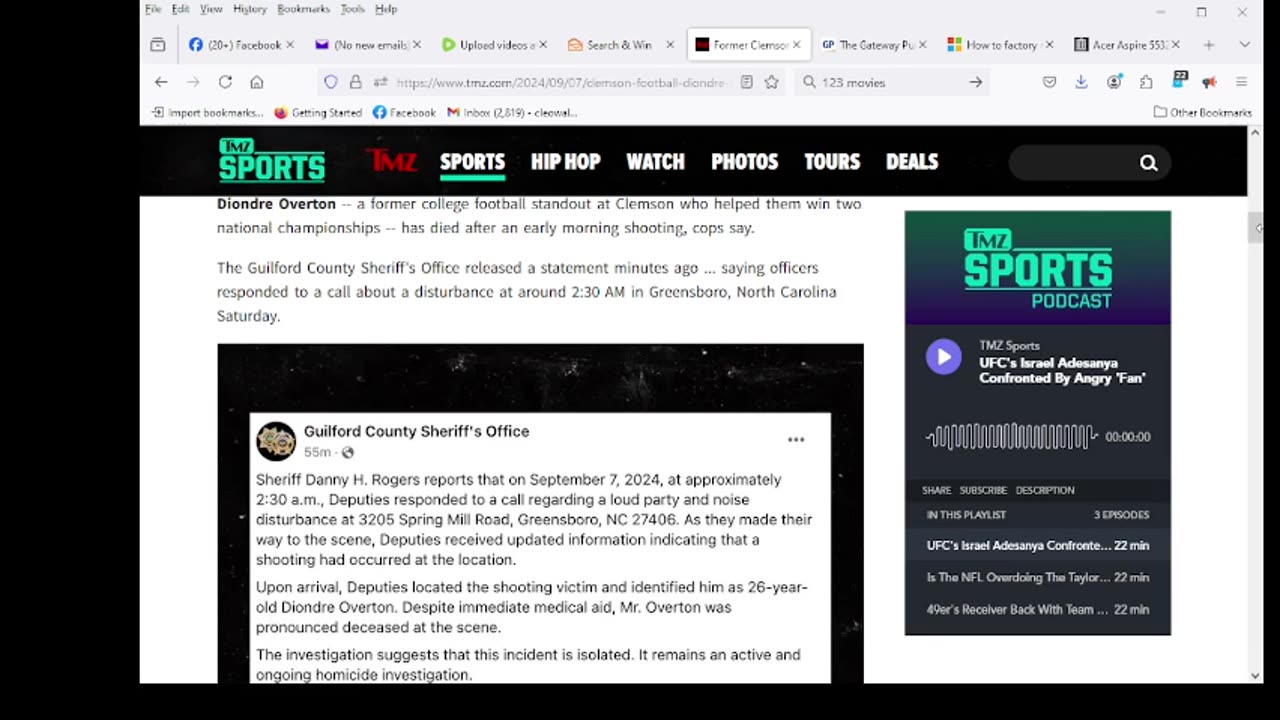Open the Downloads panel
1280x720 pixels.
point(1081,82)
